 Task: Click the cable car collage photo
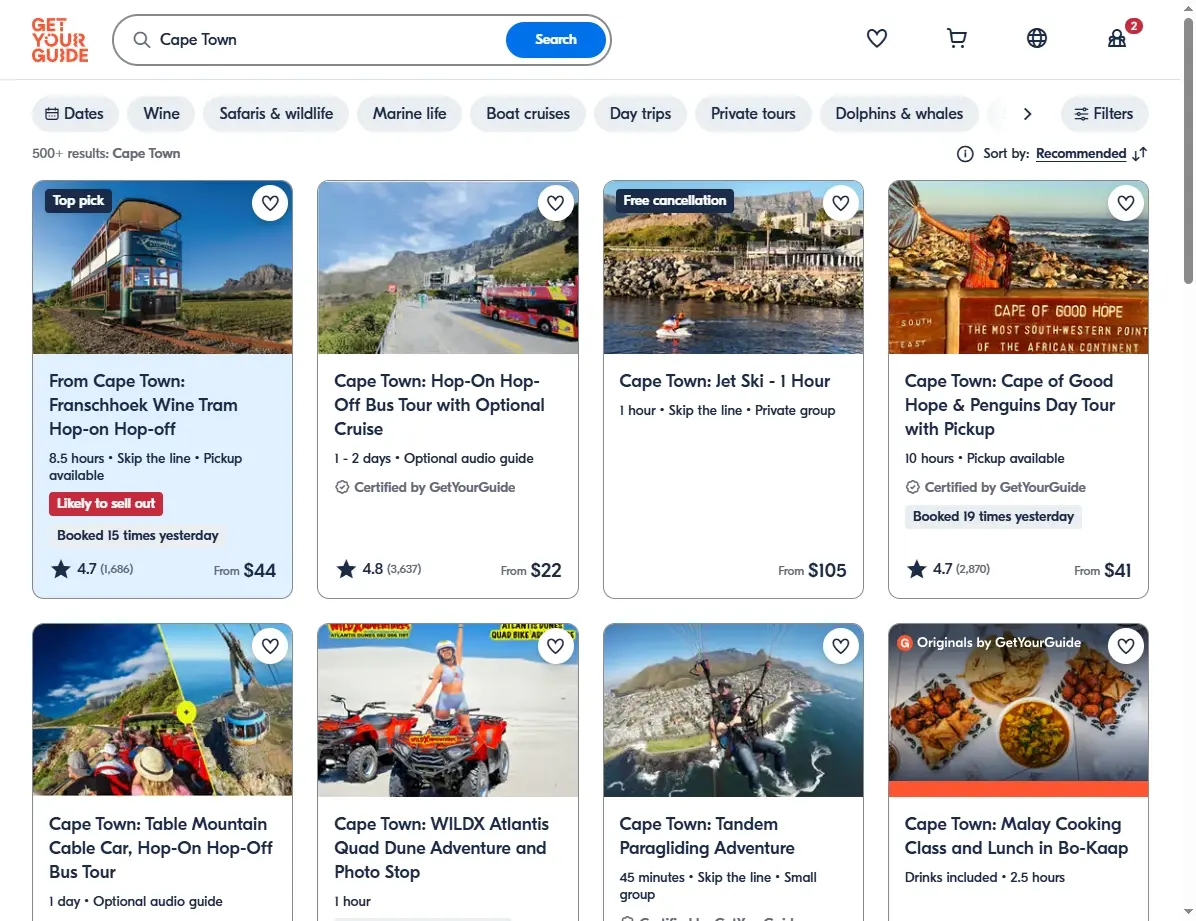[x=162, y=710]
